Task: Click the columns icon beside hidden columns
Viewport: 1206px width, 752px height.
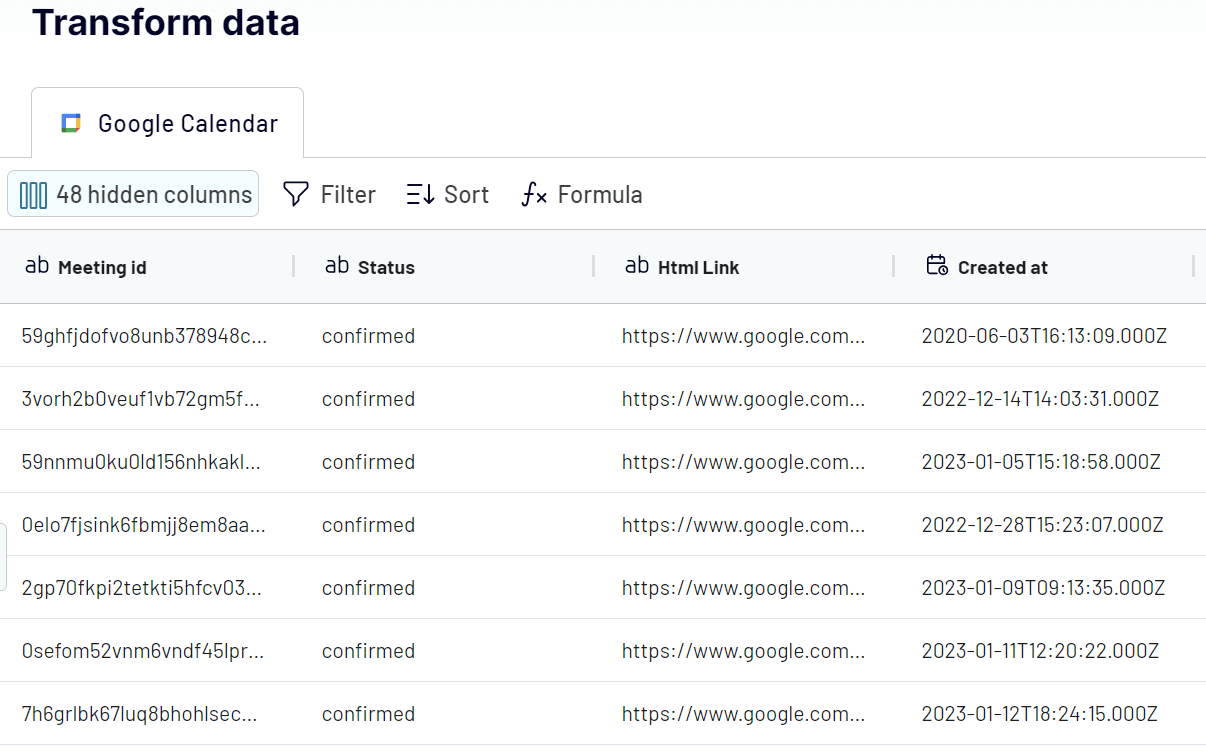Action: pyautogui.click(x=33, y=194)
